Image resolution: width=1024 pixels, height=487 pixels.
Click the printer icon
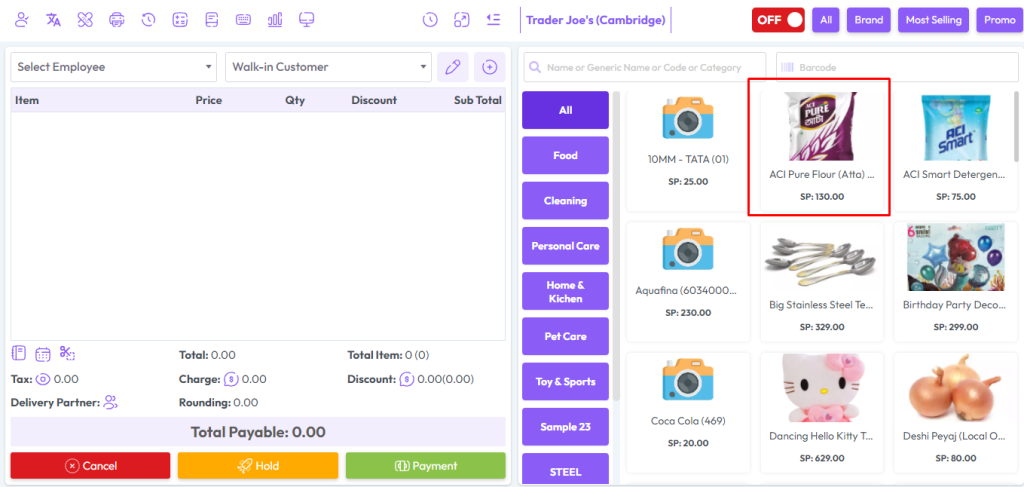pyautogui.click(x=117, y=20)
